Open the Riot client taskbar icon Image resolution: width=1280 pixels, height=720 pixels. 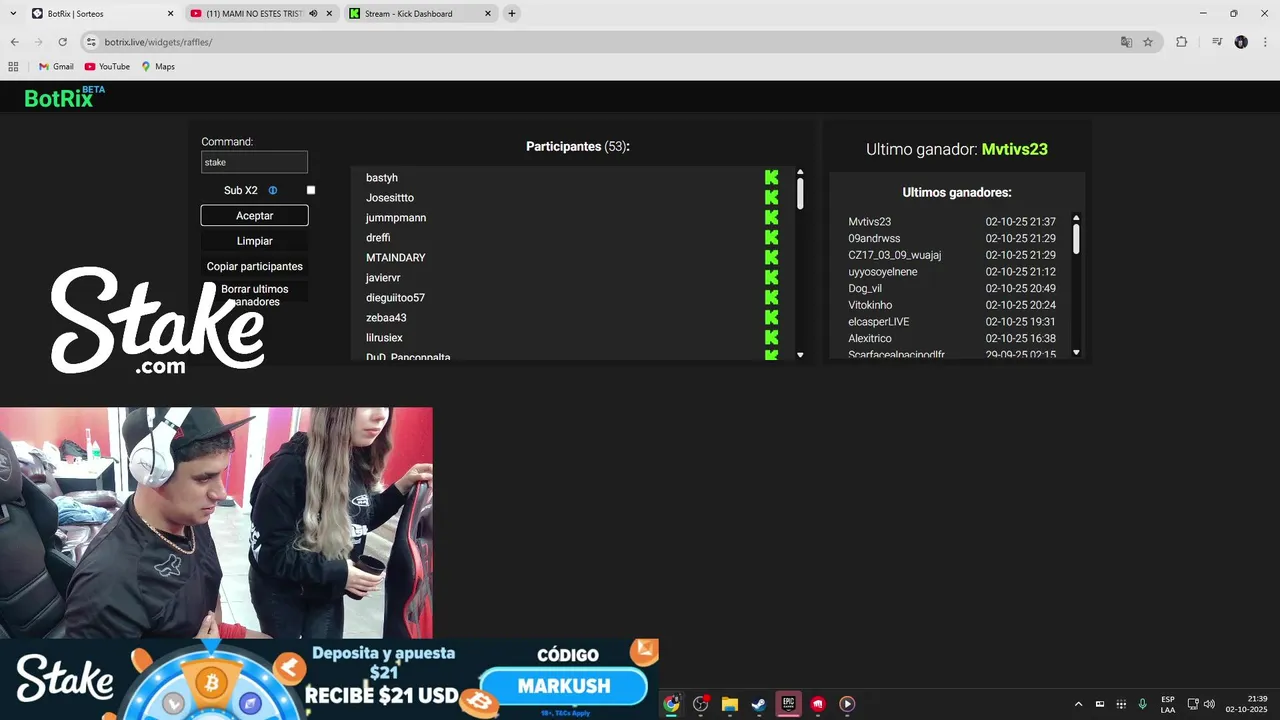point(818,704)
